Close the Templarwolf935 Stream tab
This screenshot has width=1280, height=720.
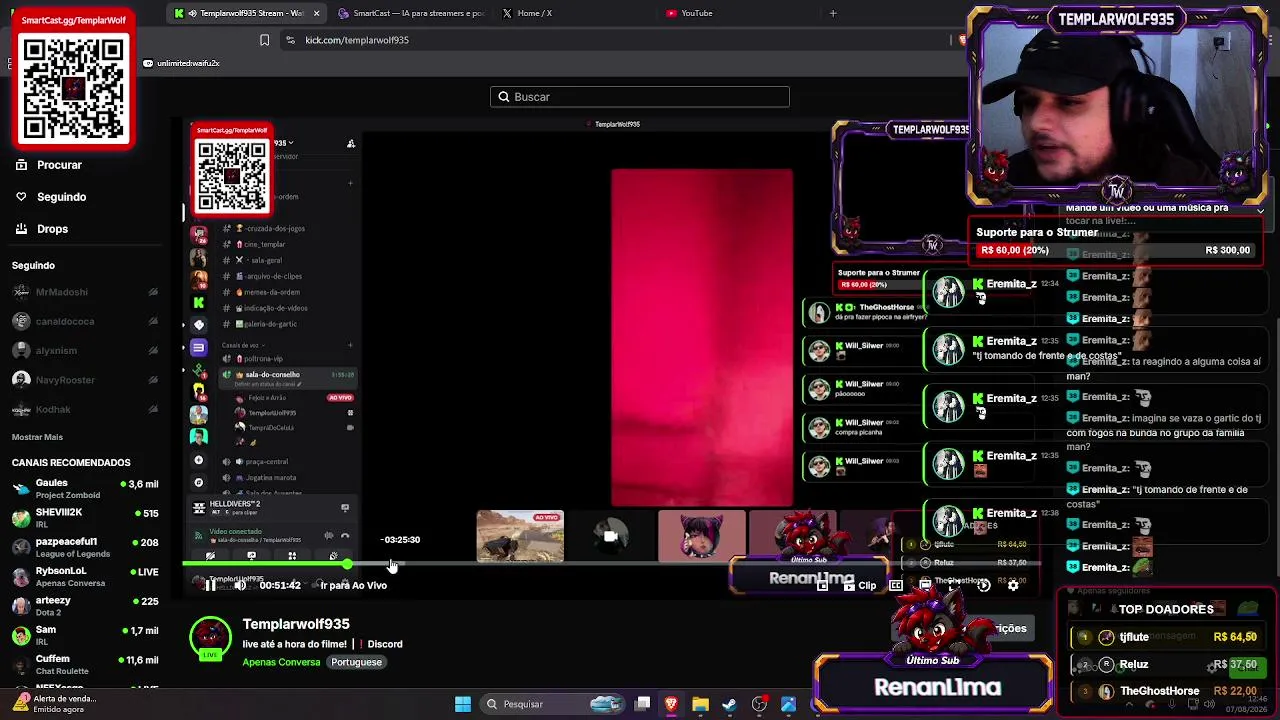pyautogui.click(x=317, y=13)
